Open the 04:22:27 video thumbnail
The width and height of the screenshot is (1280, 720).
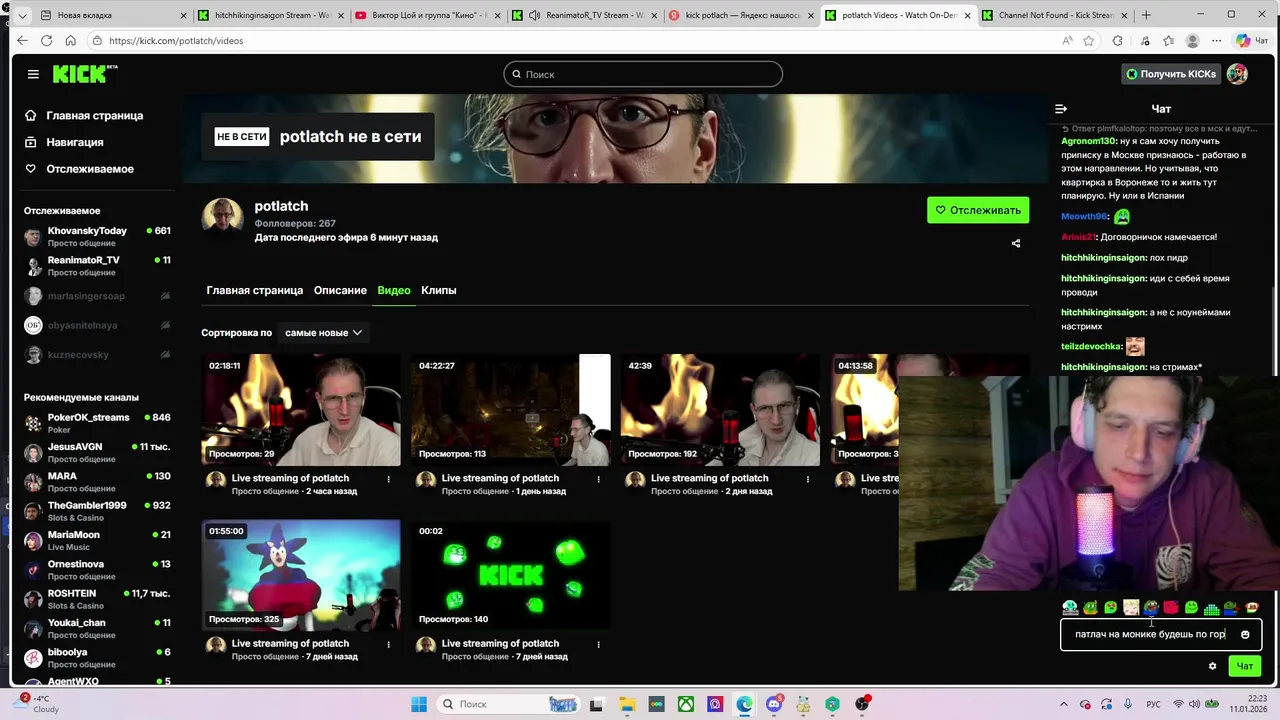[511, 410]
